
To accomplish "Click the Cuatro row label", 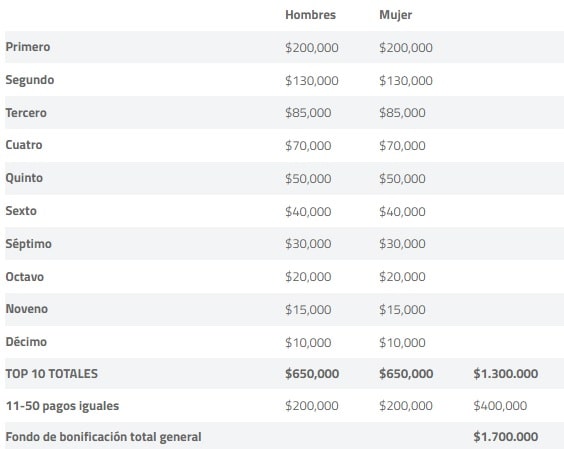I will [x=24, y=145].
